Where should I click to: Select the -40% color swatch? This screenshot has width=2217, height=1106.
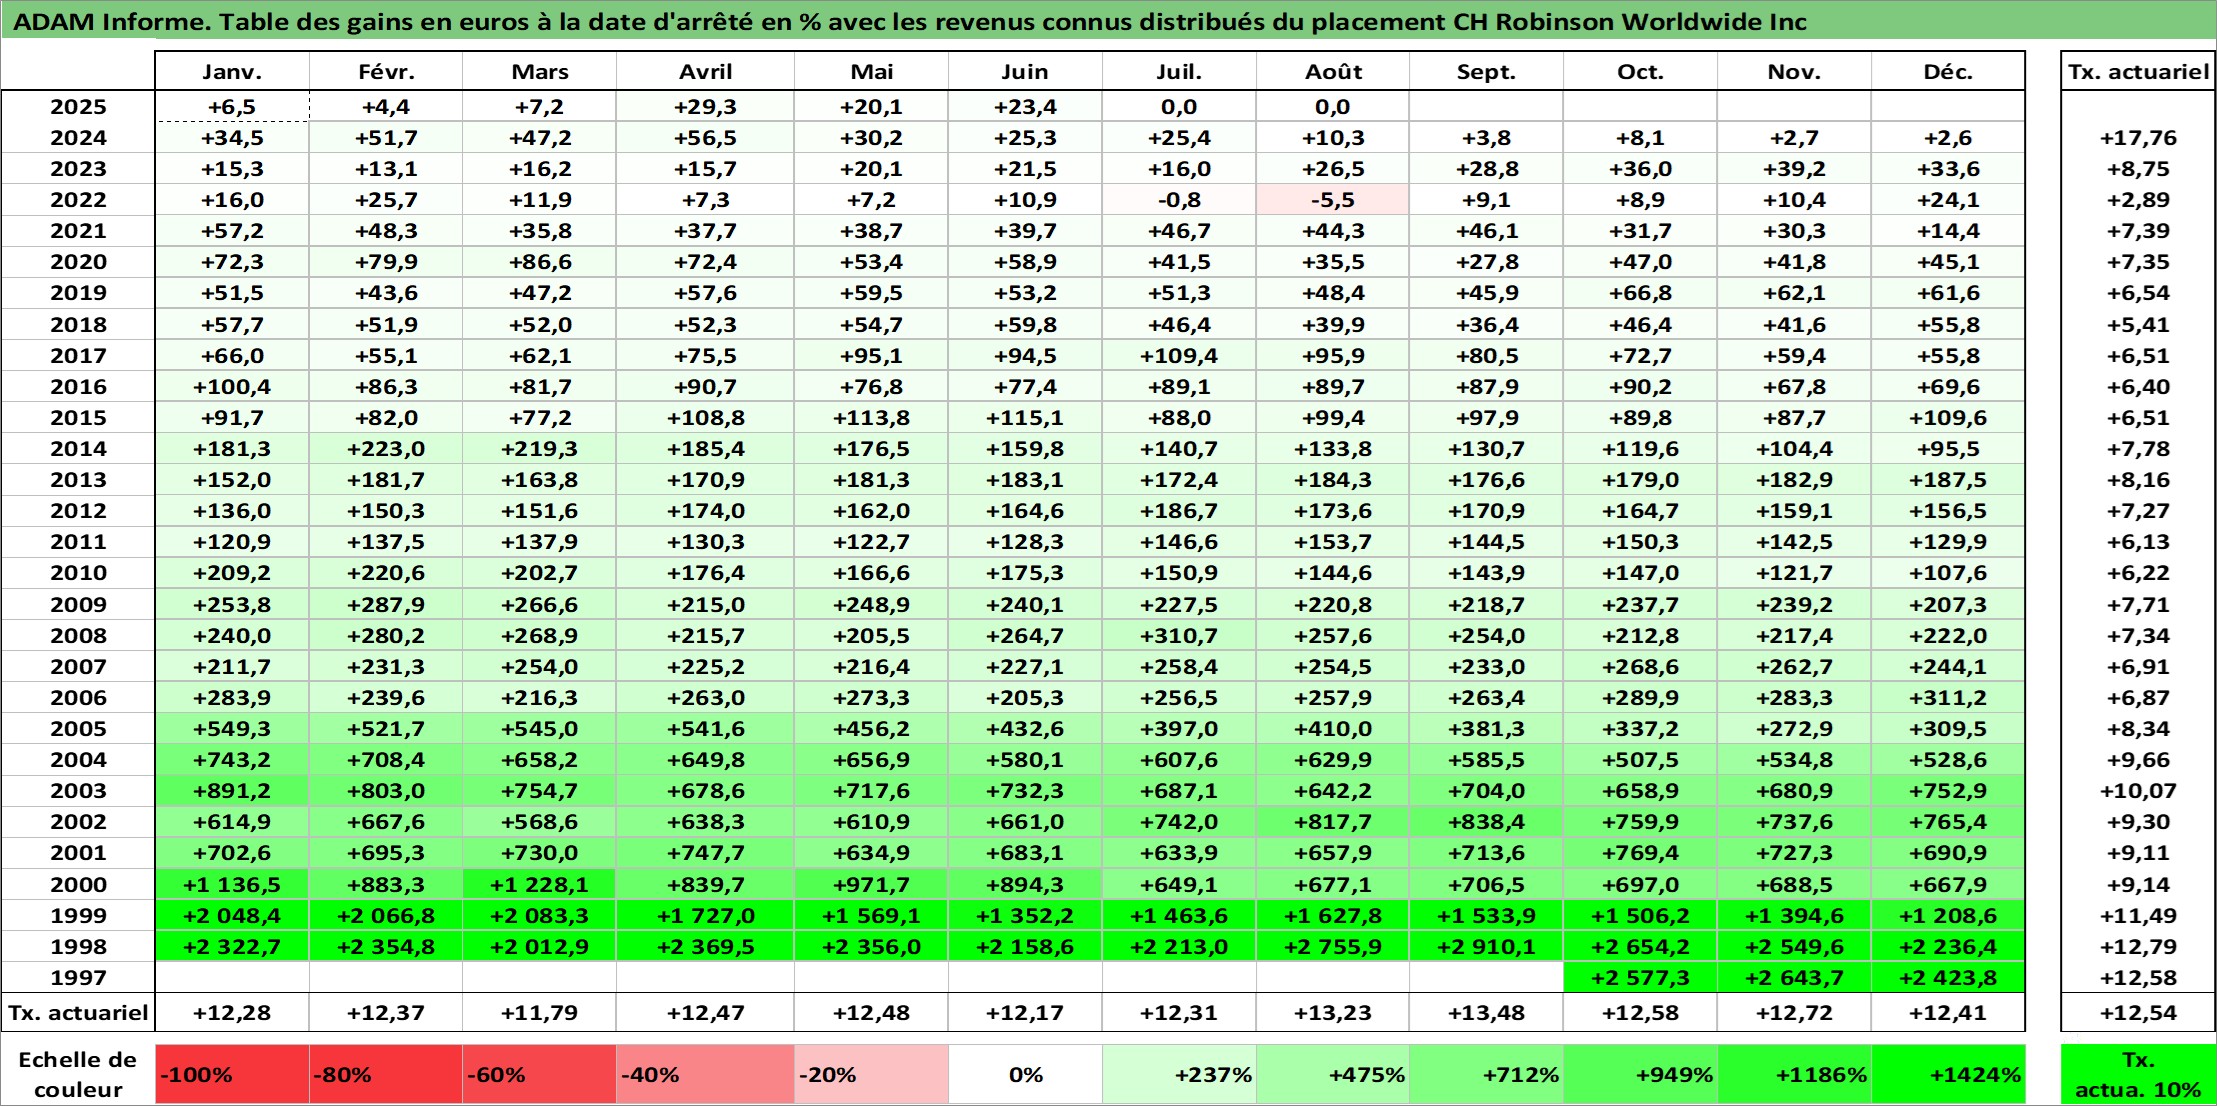click(705, 1075)
